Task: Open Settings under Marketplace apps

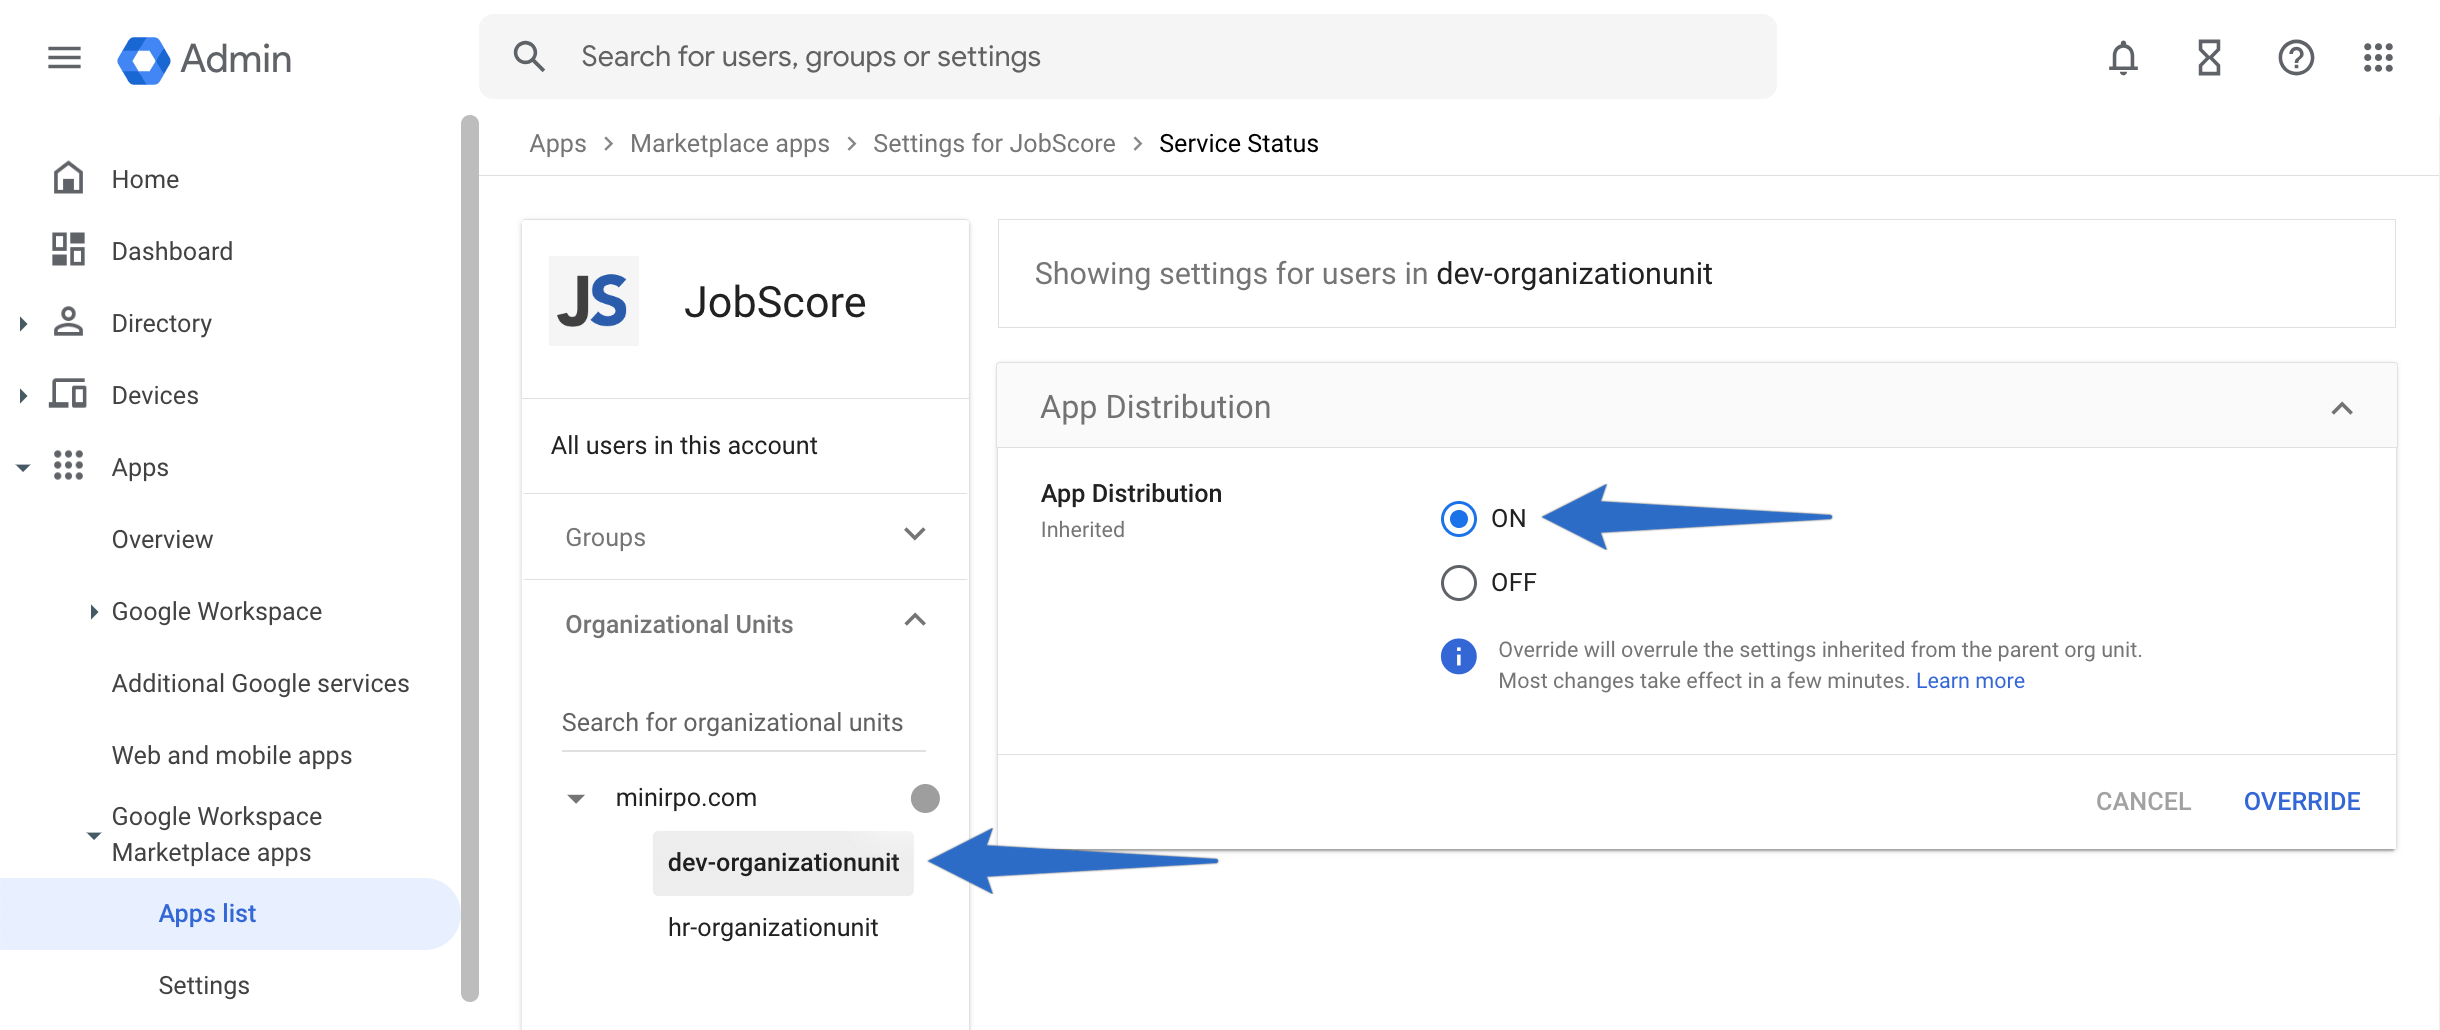Action: click(204, 985)
